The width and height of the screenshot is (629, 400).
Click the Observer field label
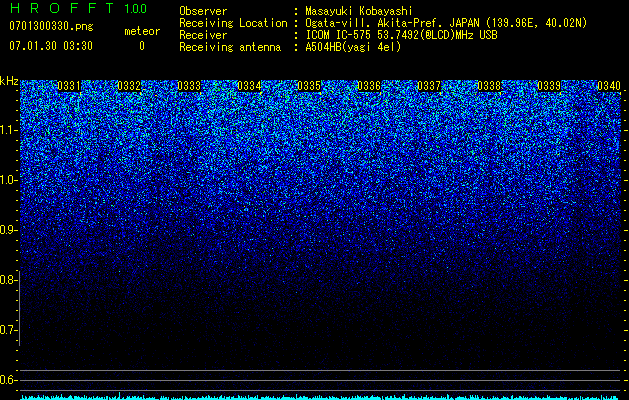click(x=203, y=11)
